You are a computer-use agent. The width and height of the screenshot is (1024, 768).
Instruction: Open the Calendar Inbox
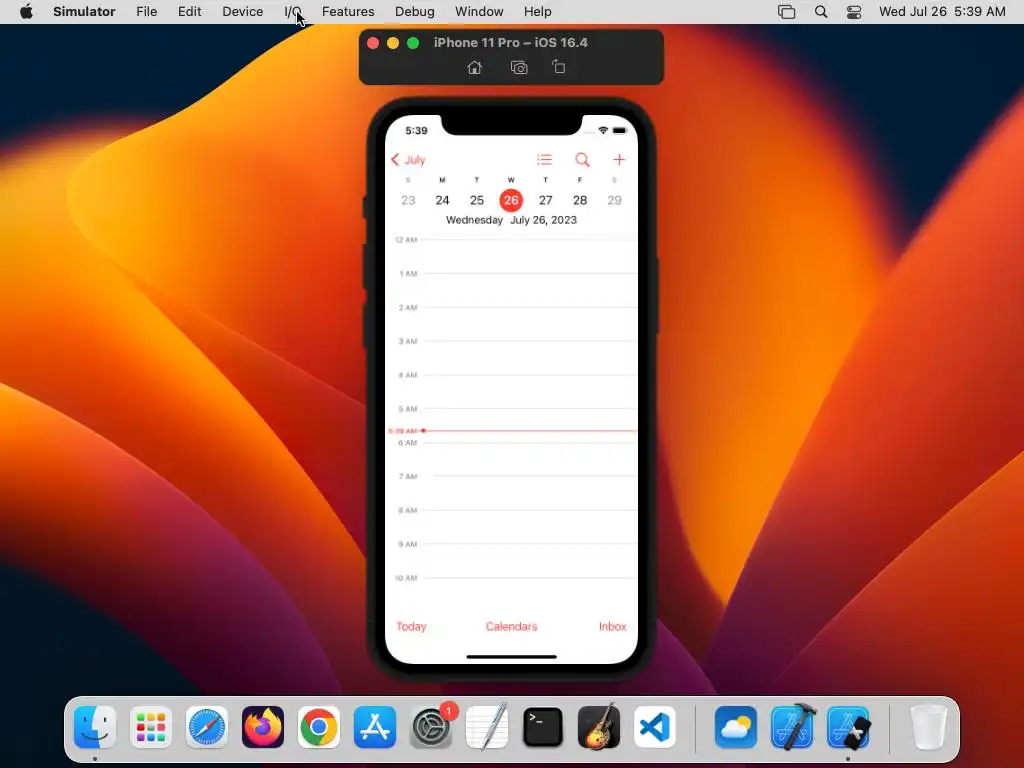(613, 626)
